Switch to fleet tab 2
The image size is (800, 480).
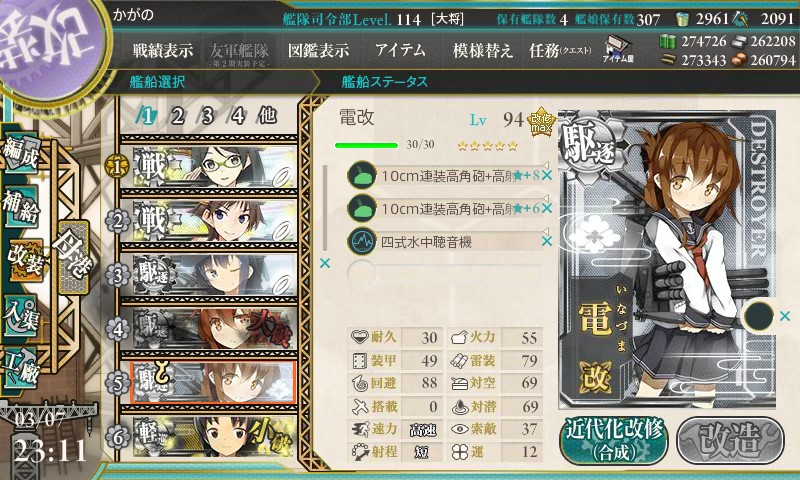pos(177,116)
